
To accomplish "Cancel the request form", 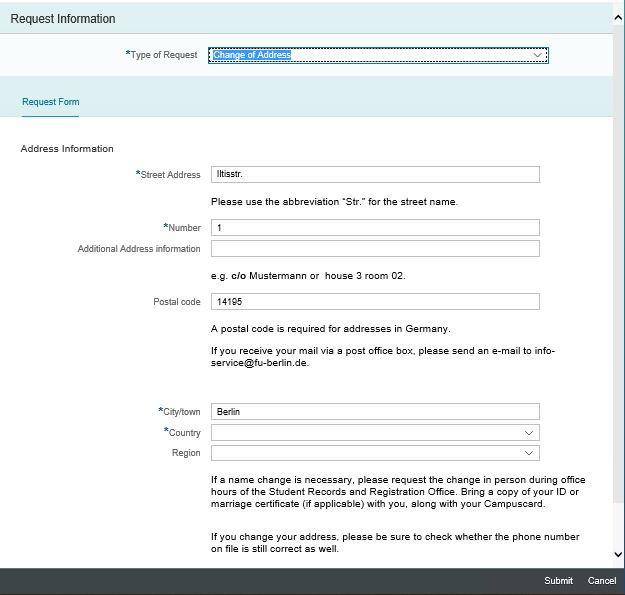I will [x=602, y=581].
